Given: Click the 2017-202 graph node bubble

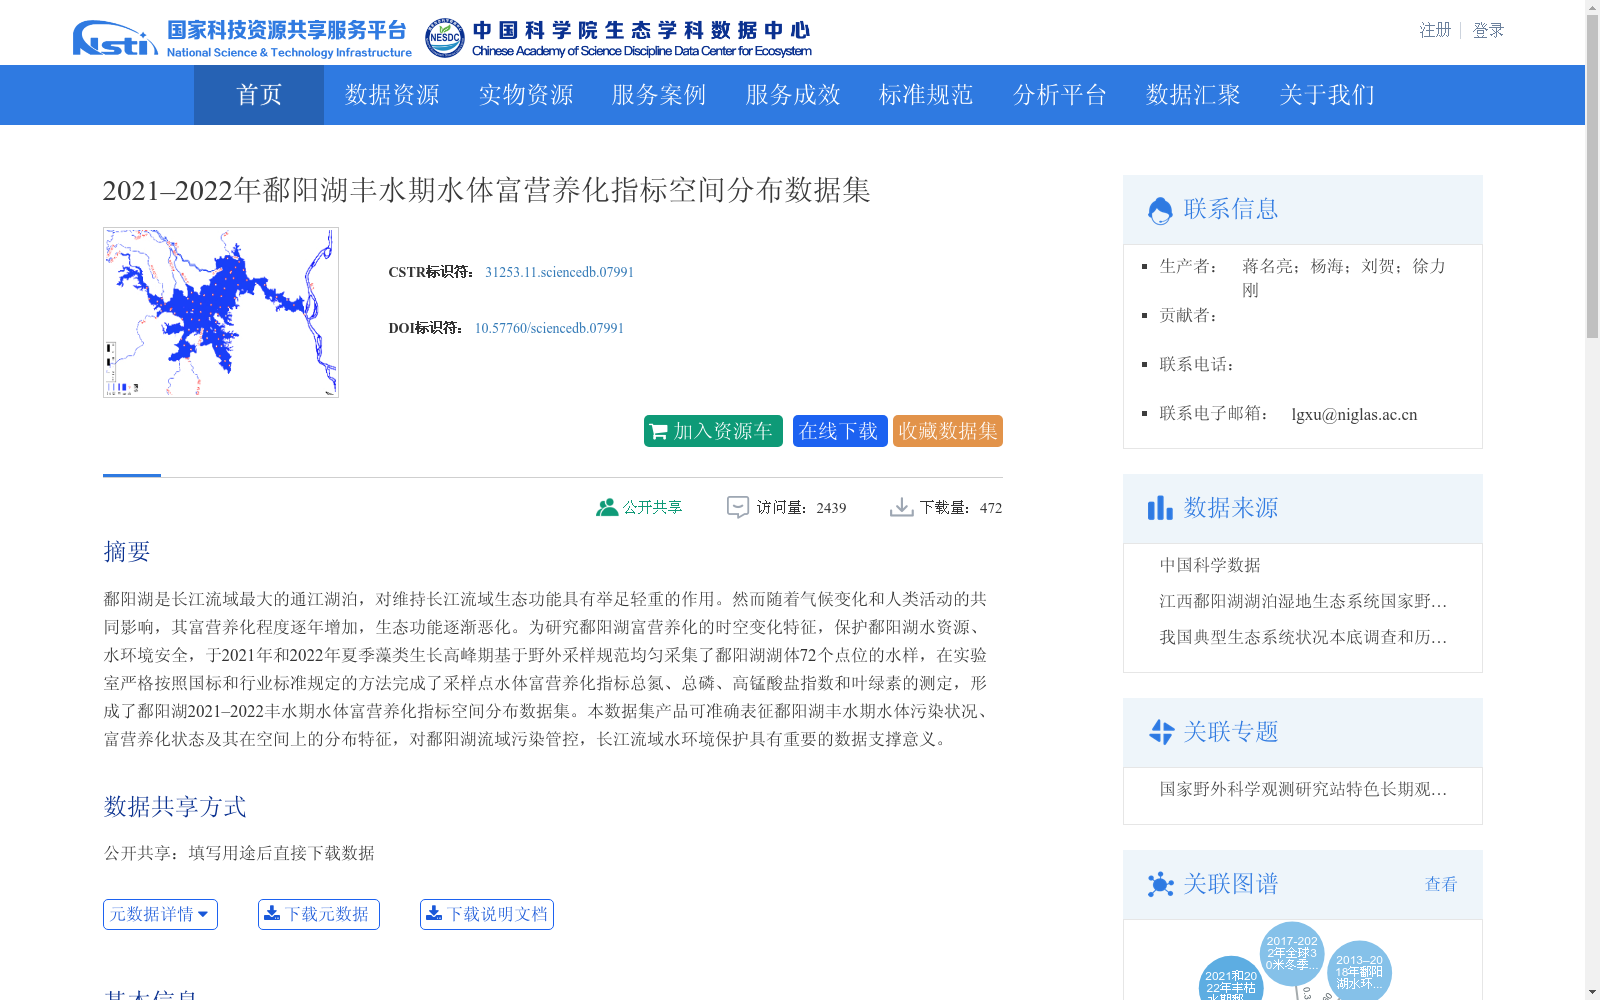Looking at the screenshot, I should click(x=1291, y=954).
